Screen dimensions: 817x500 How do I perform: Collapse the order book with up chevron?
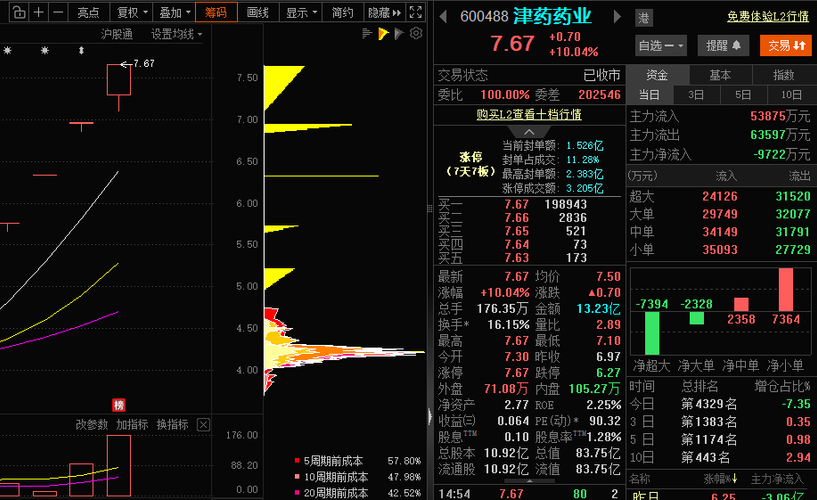(529, 132)
